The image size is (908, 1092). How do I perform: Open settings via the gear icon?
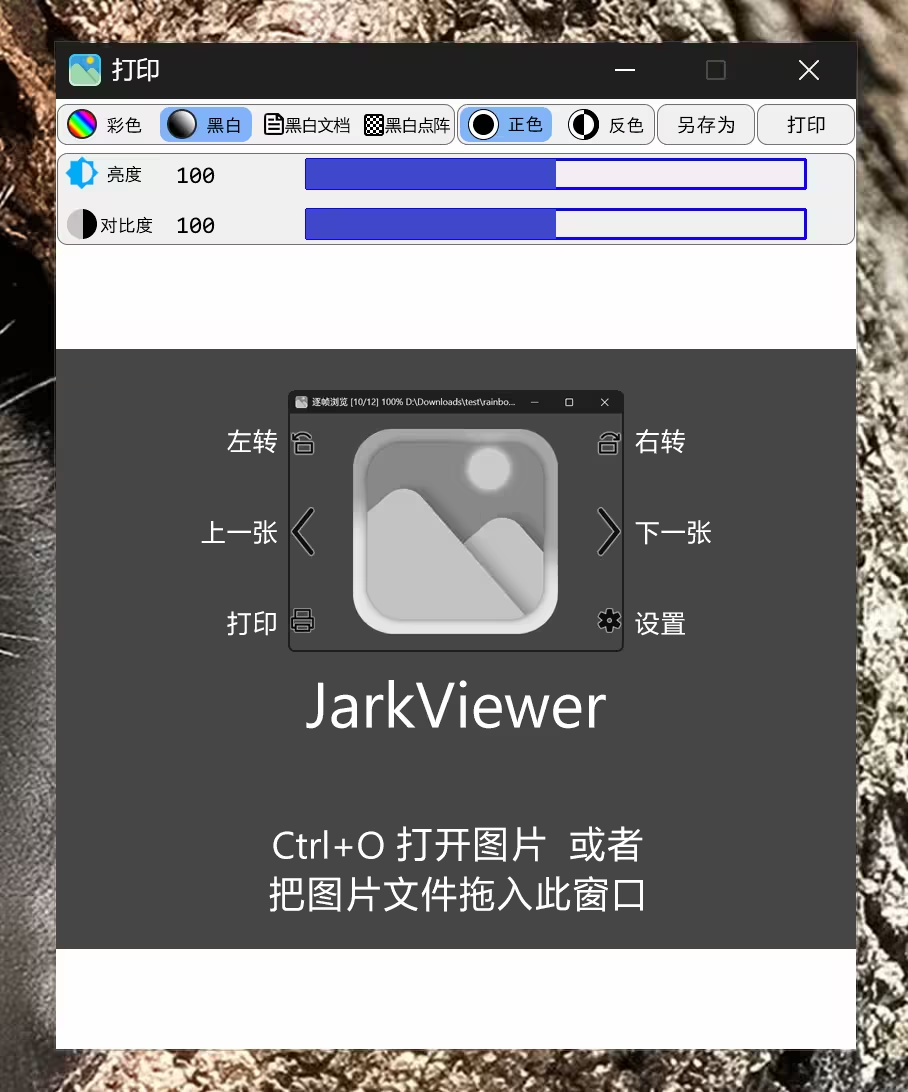(608, 621)
